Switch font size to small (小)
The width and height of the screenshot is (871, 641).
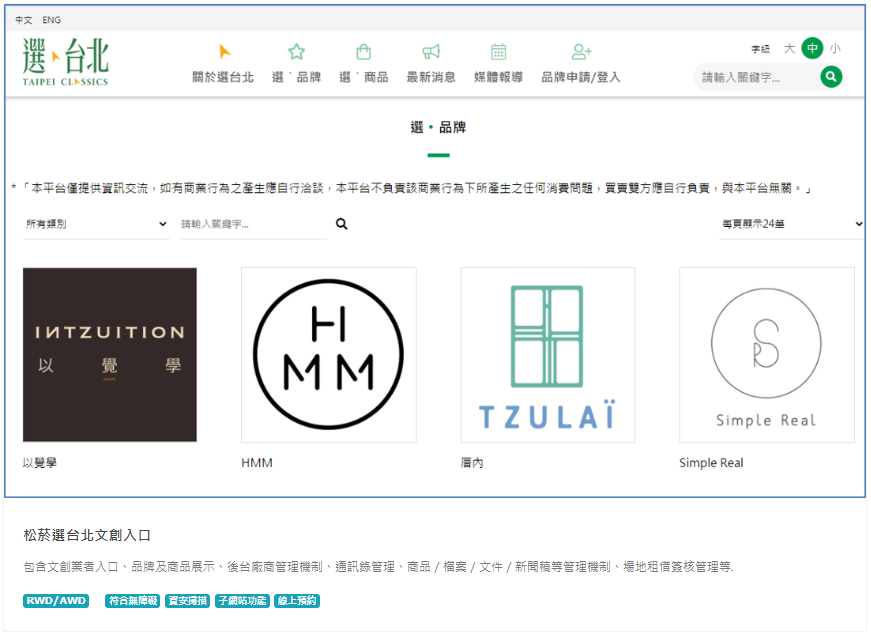pos(835,48)
